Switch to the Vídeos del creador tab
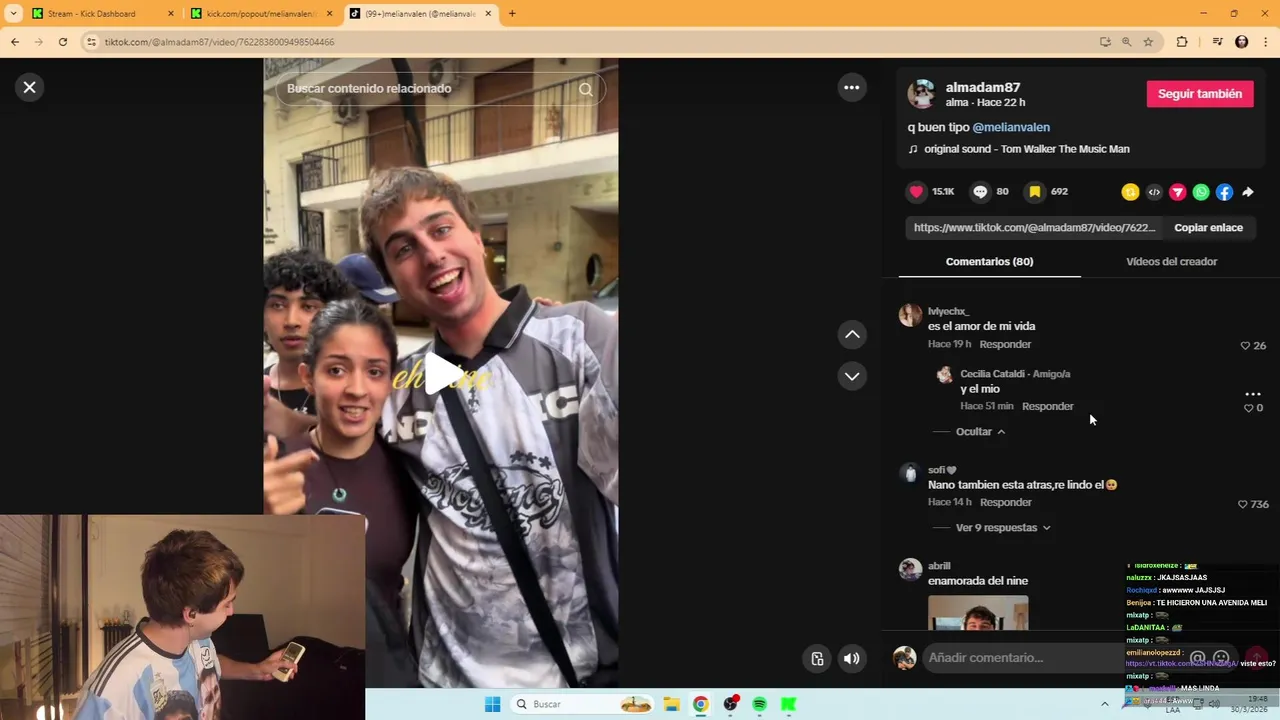The image size is (1280, 720). coord(1171,262)
